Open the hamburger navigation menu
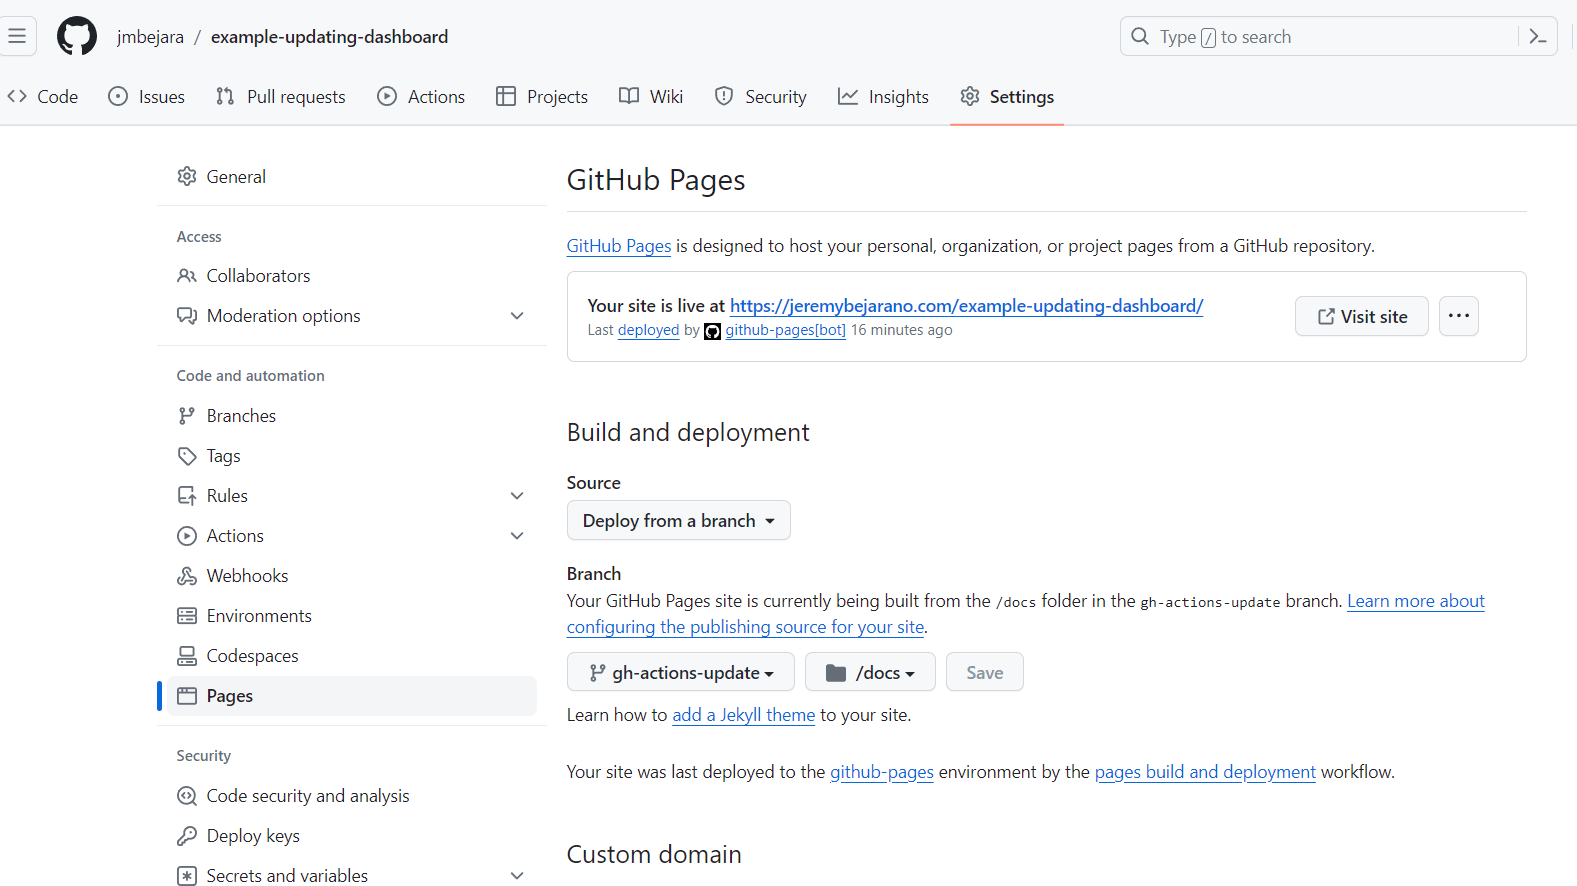The width and height of the screenshot is (1577, 886). pos(17,37)
